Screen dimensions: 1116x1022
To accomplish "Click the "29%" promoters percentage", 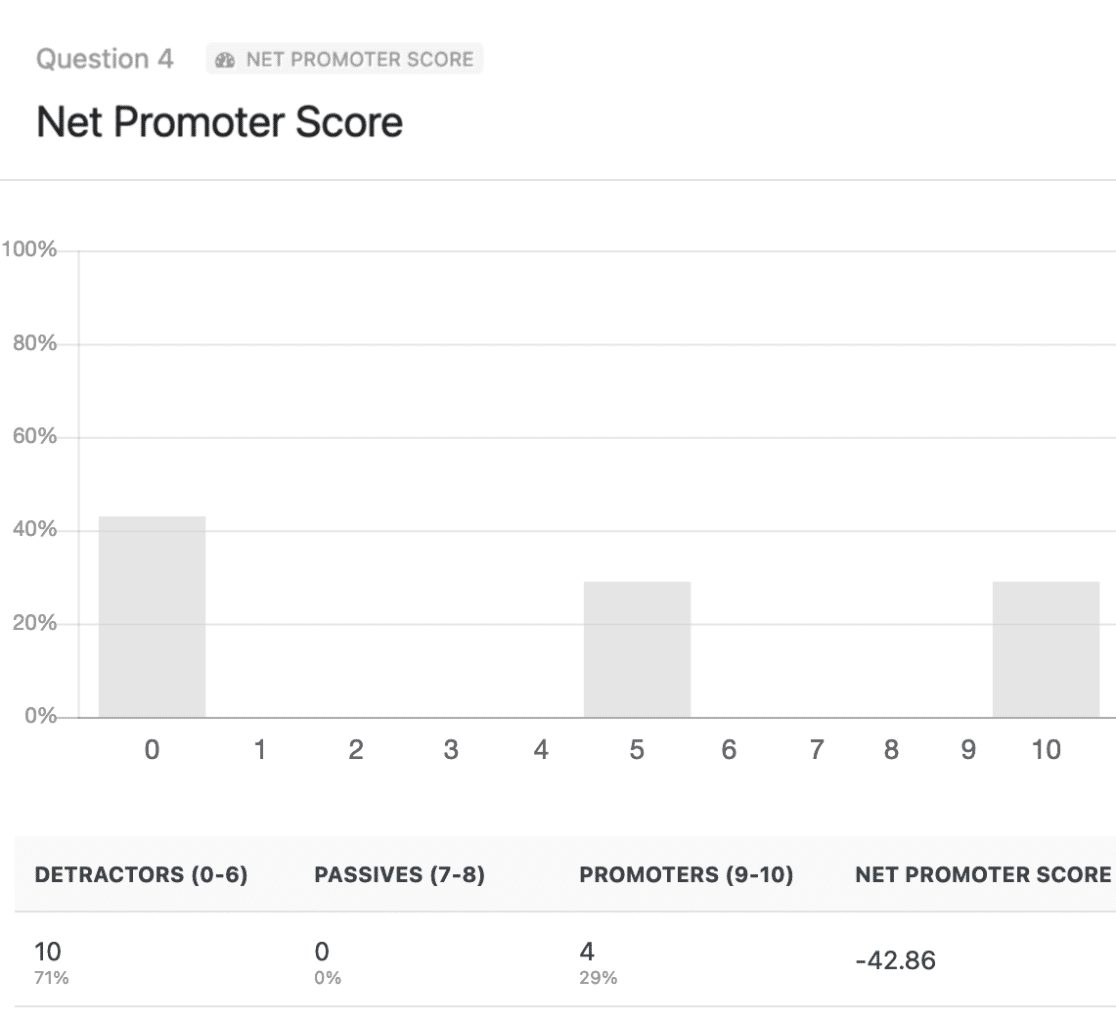I will [598, 979].
